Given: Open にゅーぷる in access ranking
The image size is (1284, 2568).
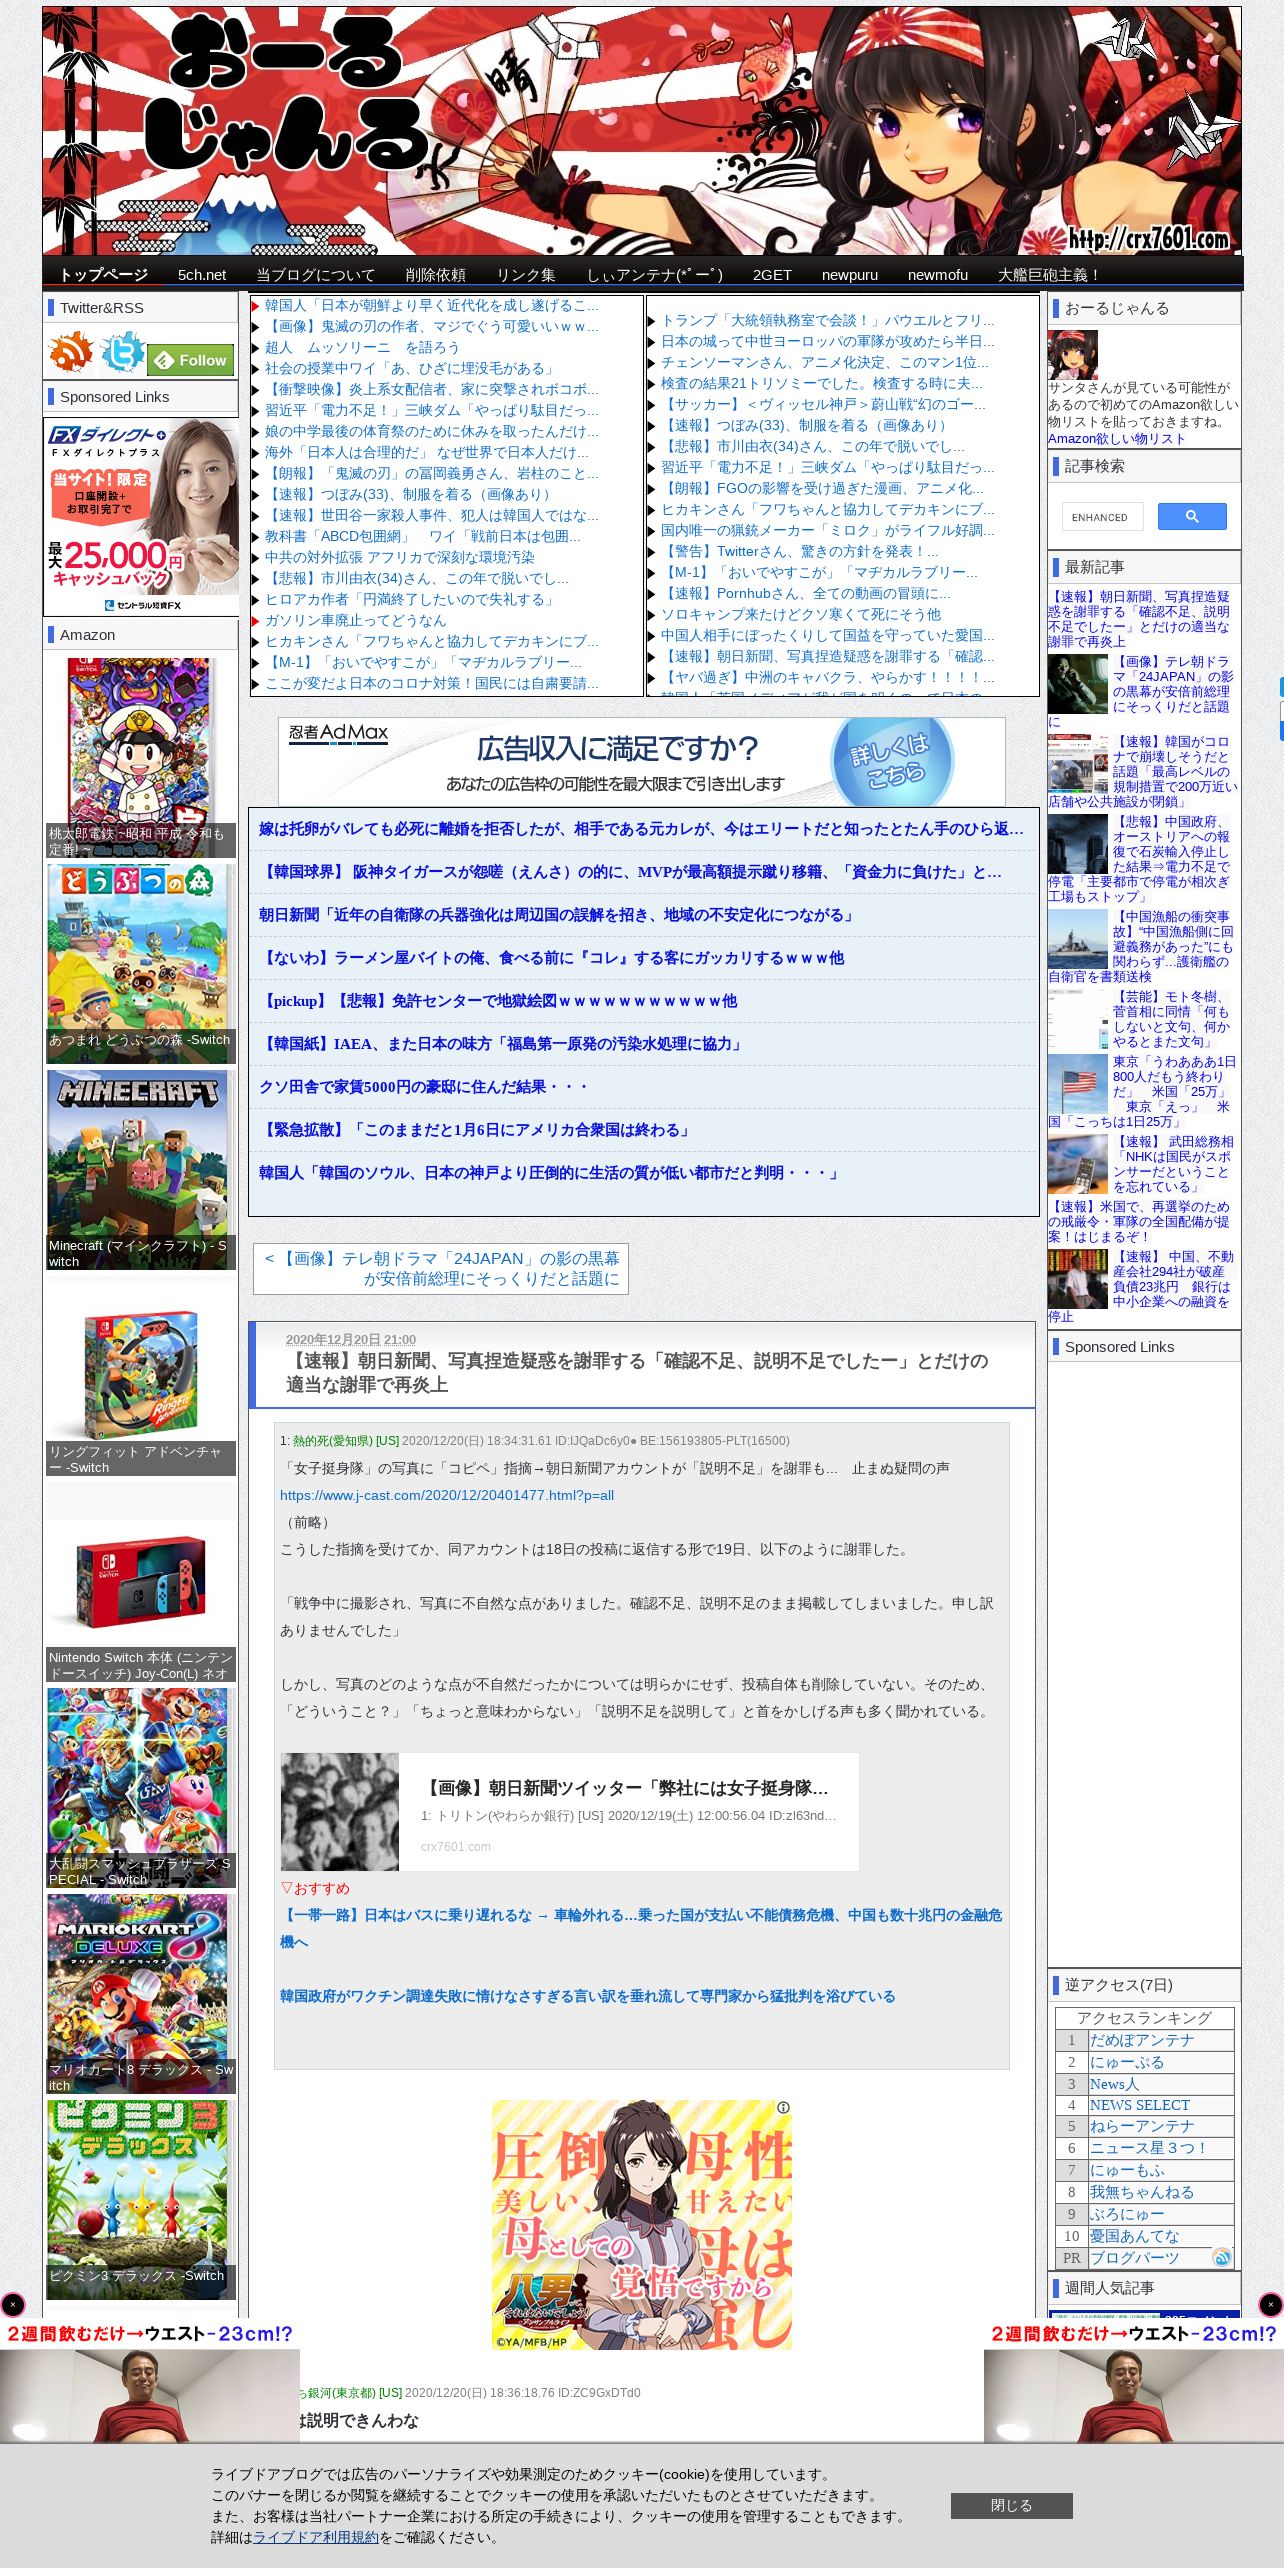Looking at the screenshot, I should click(1127, 2062).
